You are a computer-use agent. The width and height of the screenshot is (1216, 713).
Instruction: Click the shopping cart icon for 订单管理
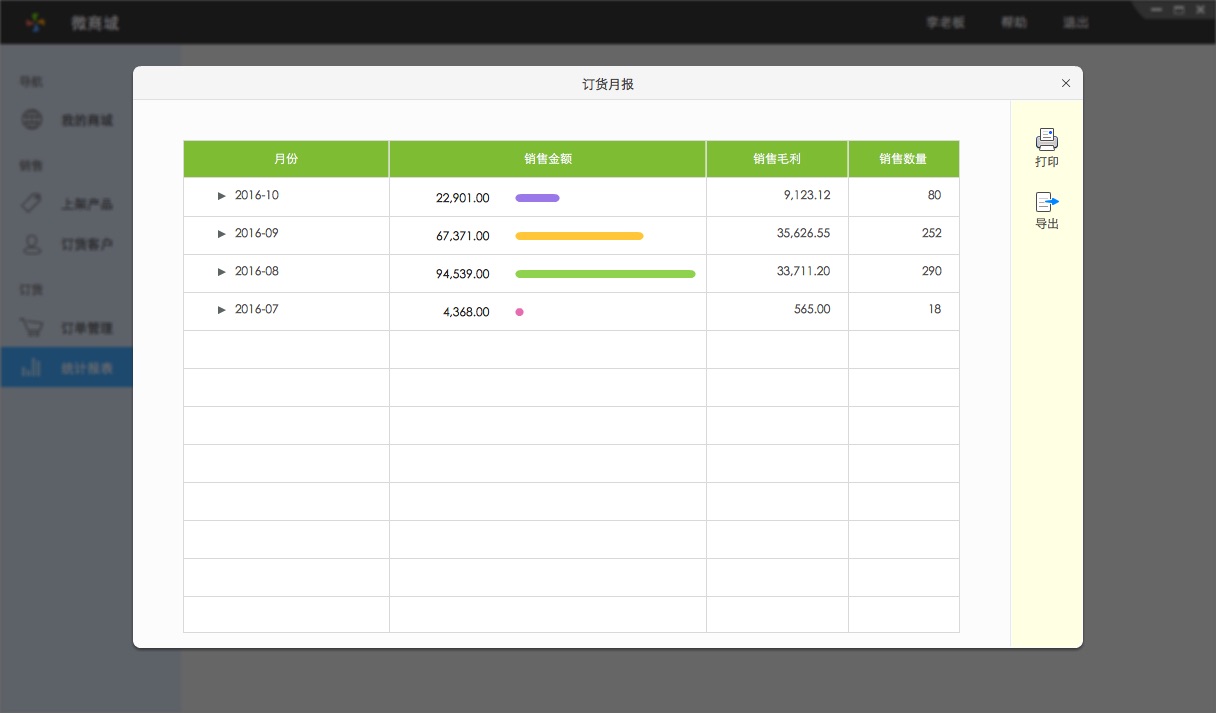tap(33, 328)
